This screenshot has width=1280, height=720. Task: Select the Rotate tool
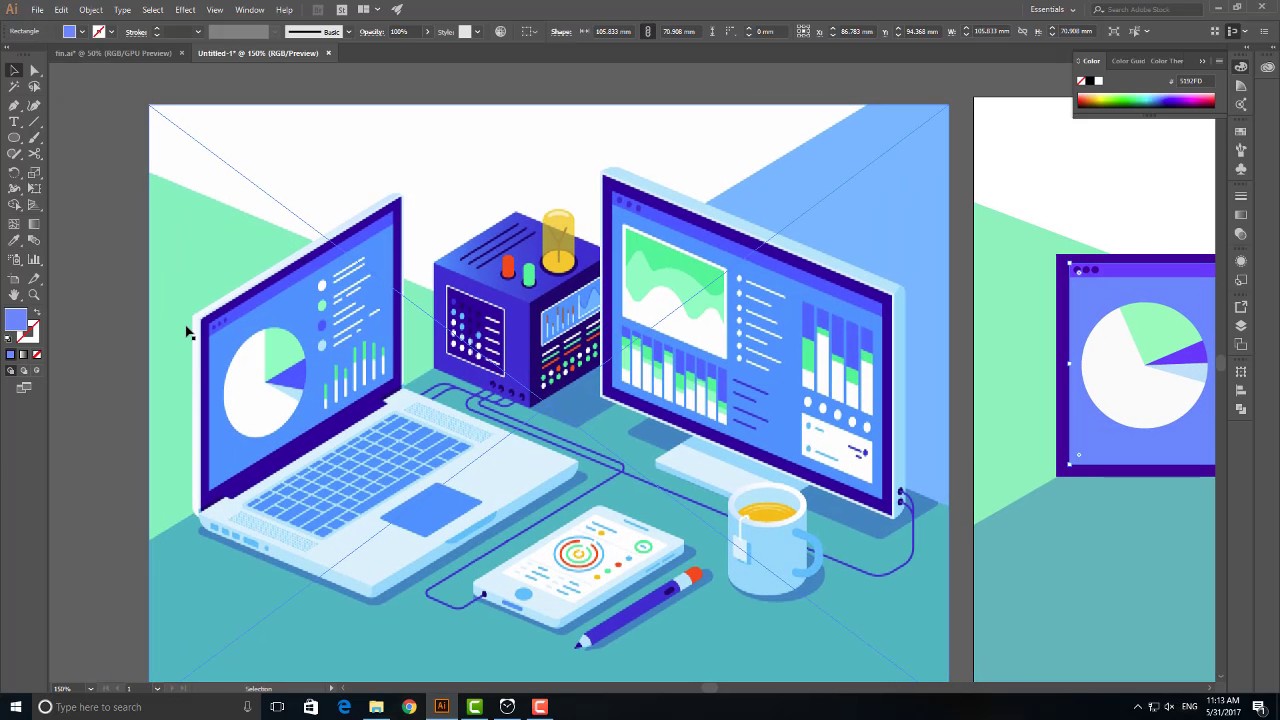14,172
